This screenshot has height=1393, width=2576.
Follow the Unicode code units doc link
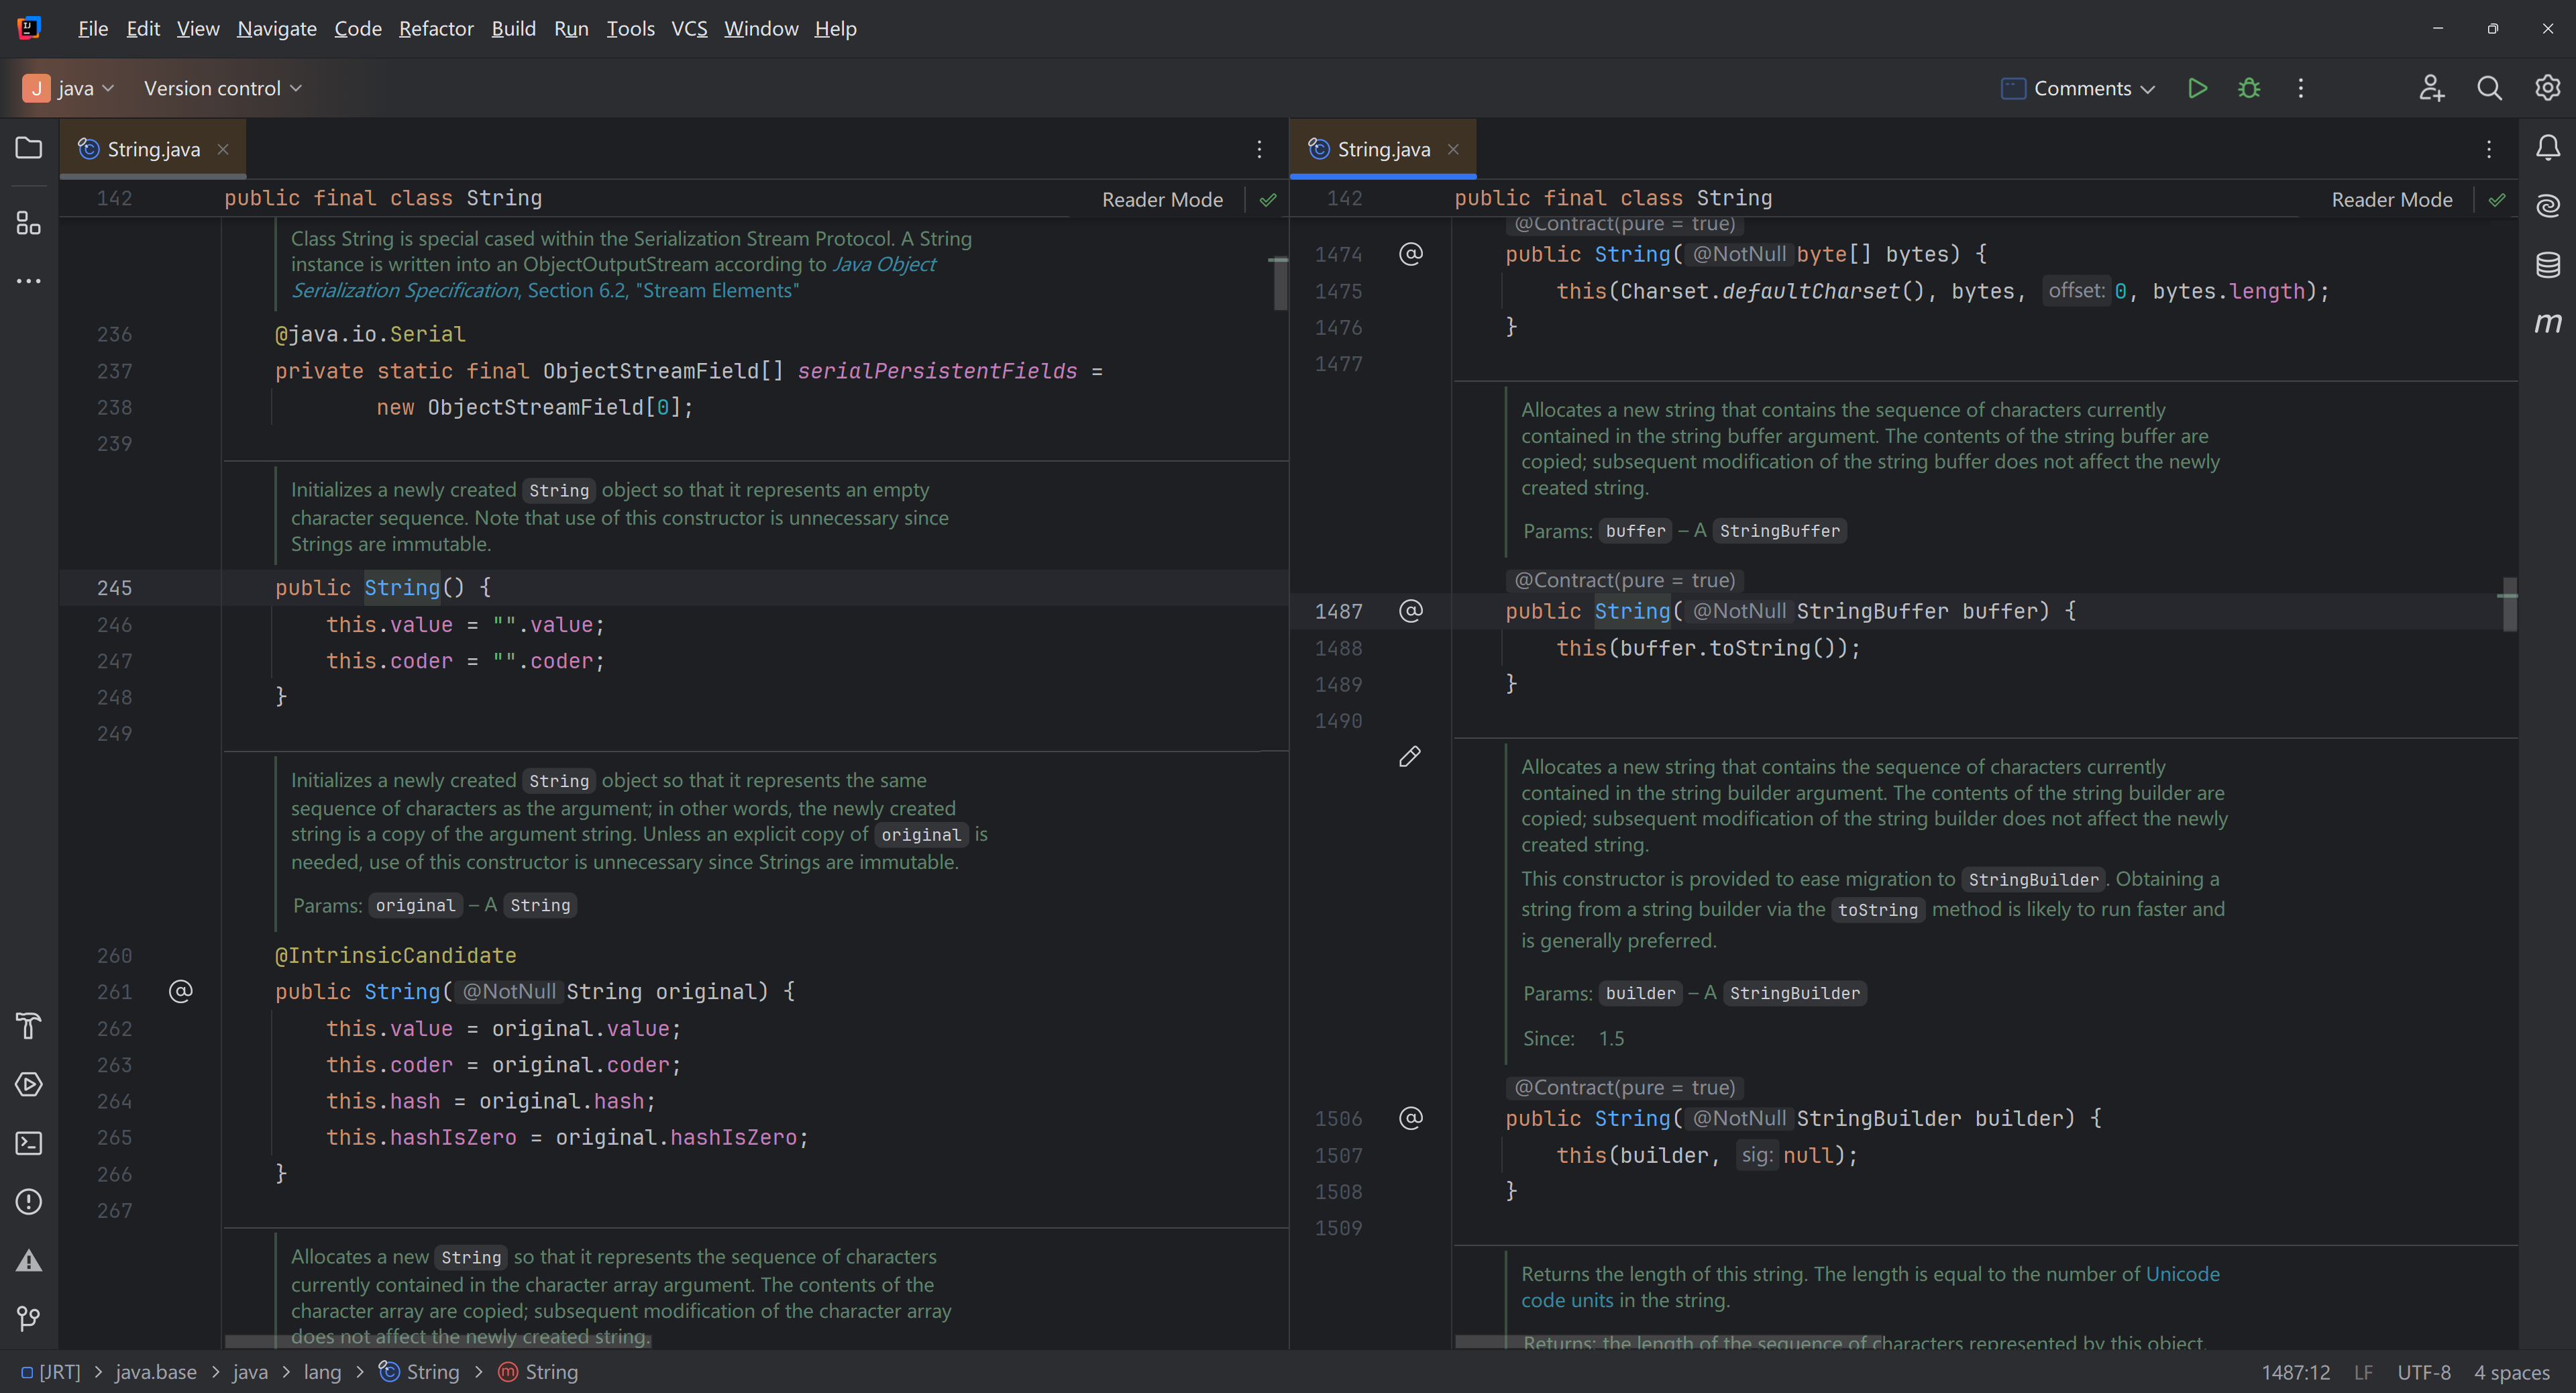coord(2182,1274)
